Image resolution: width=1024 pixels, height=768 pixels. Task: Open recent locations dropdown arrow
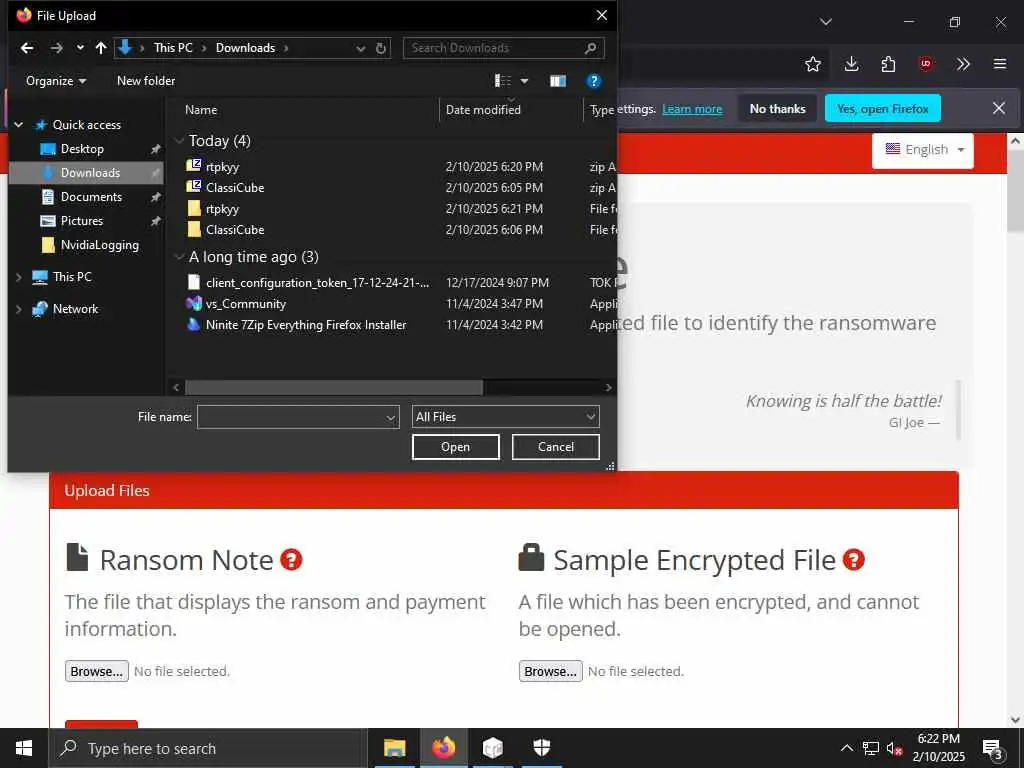[80, 48]
